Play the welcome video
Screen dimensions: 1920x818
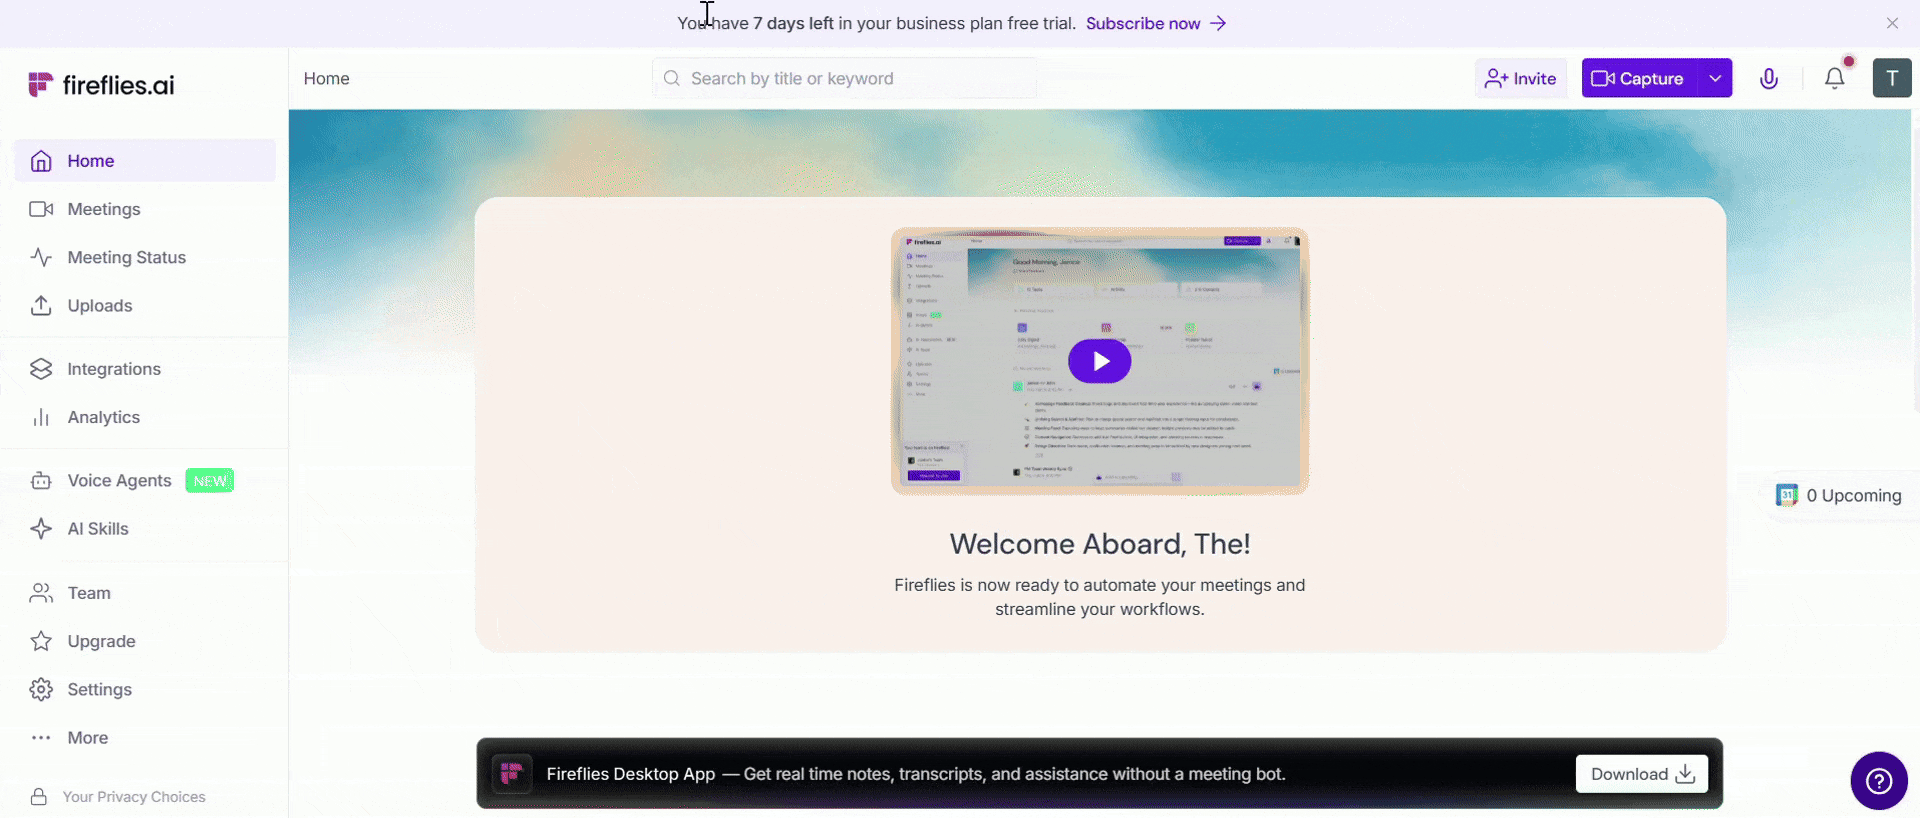(1100, 361)
